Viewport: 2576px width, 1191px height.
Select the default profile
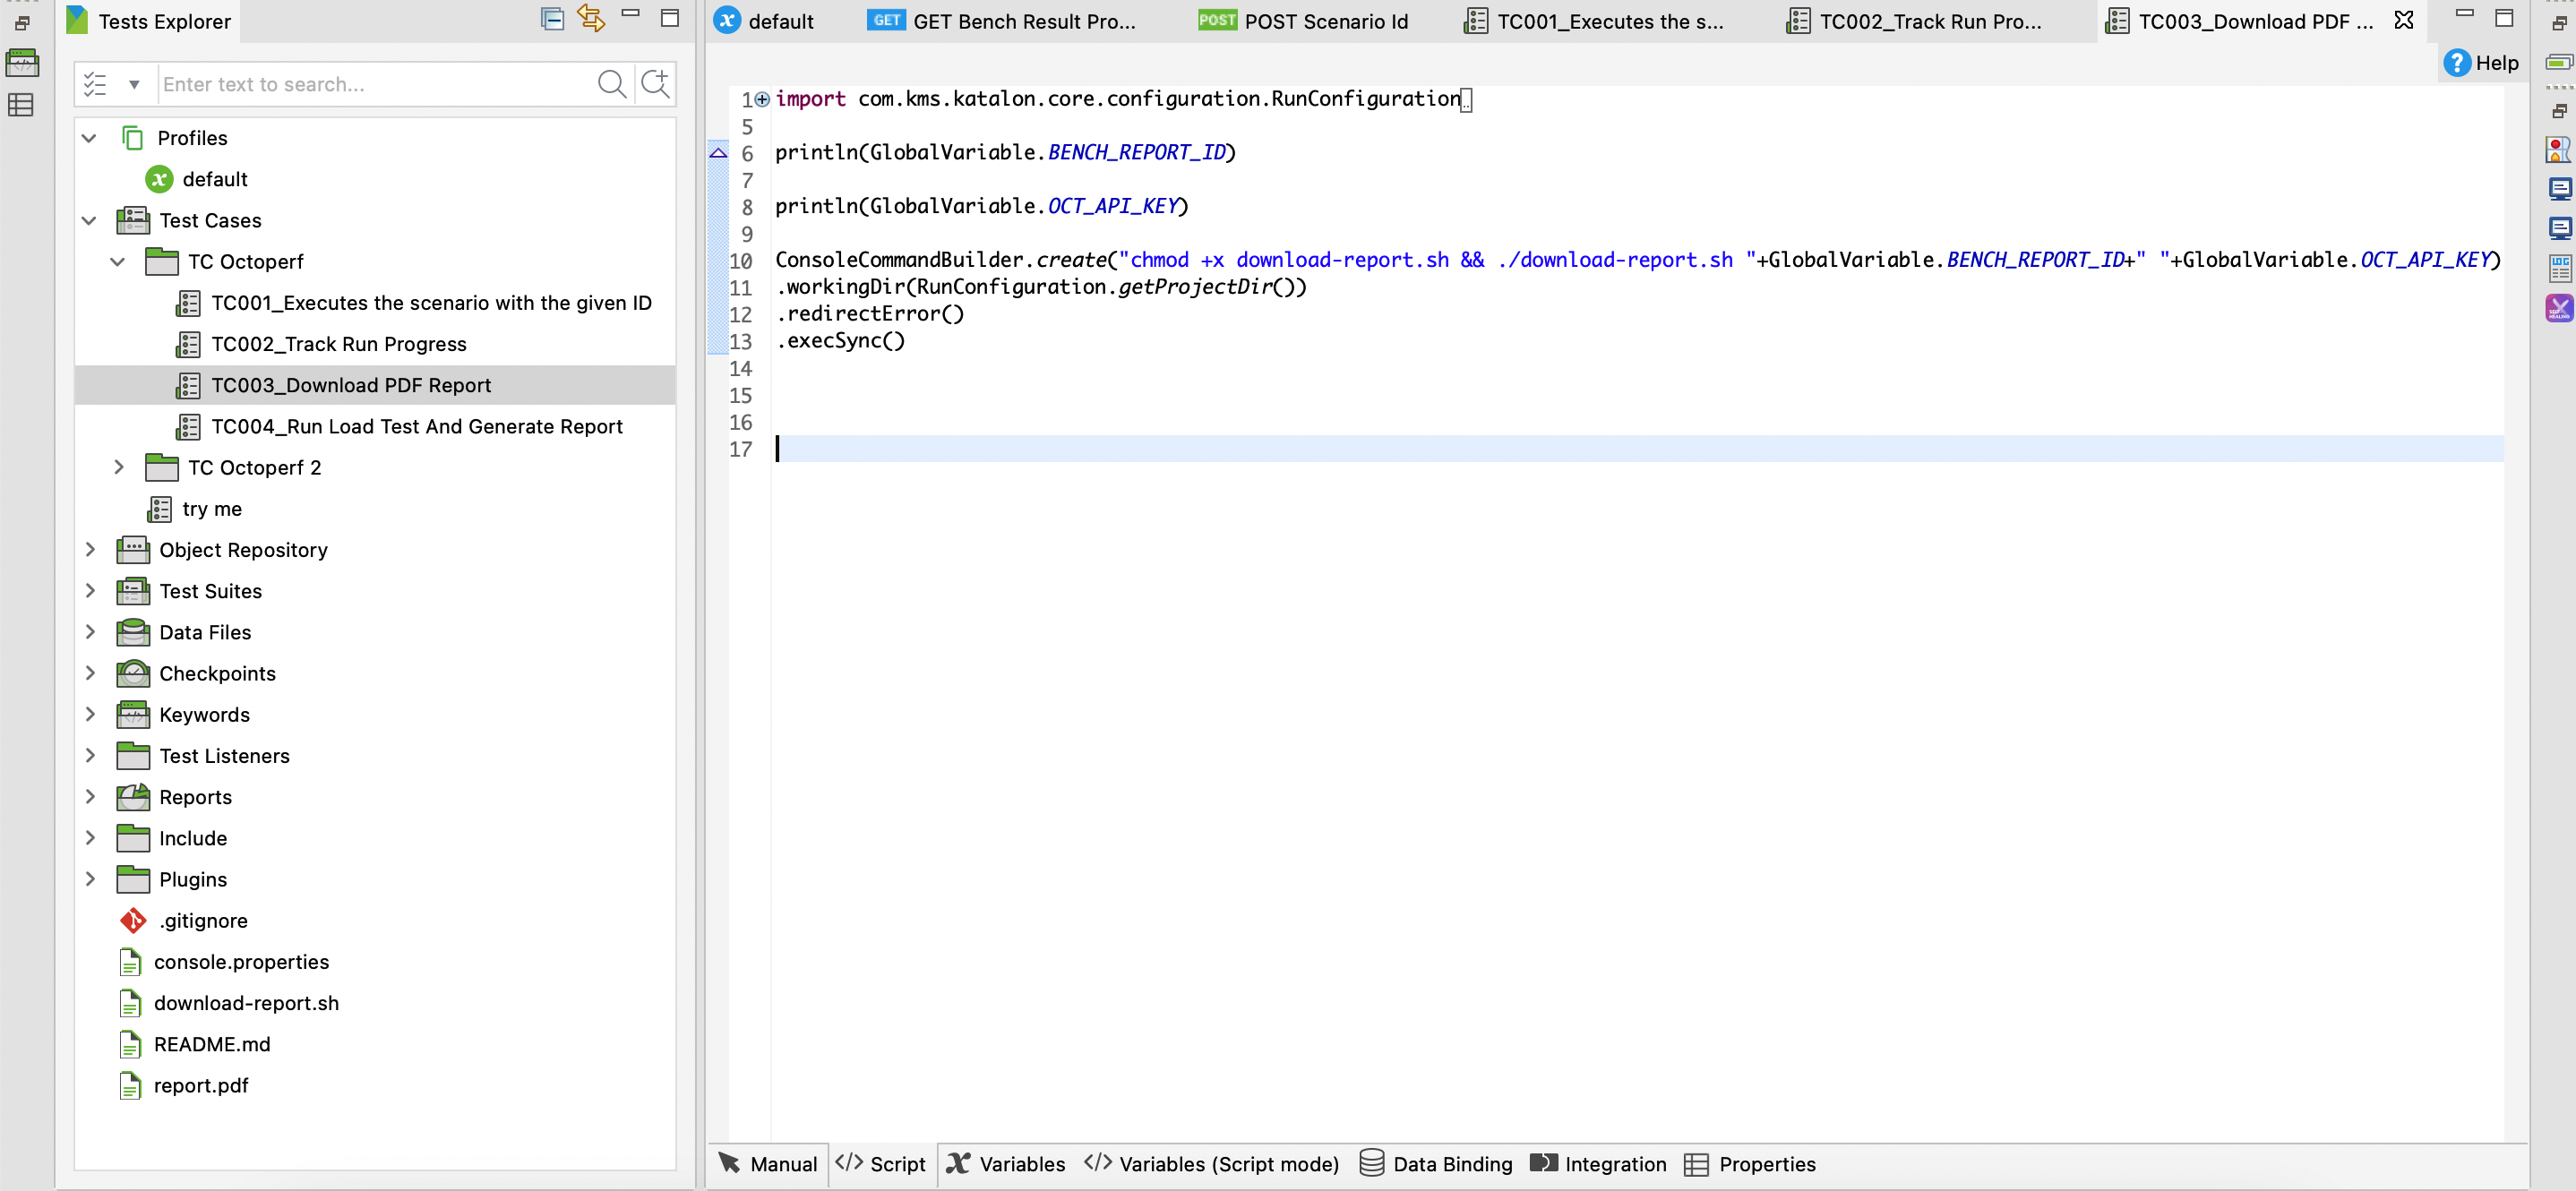pyautogui.click(x=215, y=179)
